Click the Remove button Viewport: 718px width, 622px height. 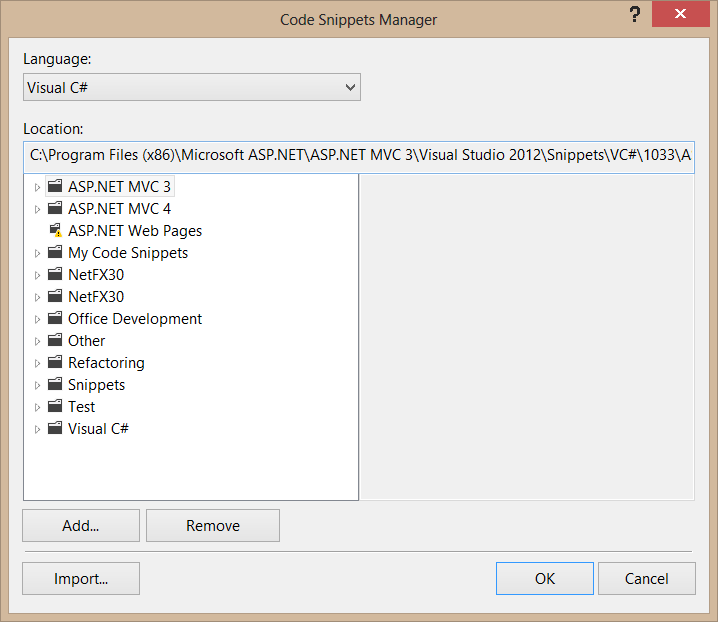(x=213, y=526)
